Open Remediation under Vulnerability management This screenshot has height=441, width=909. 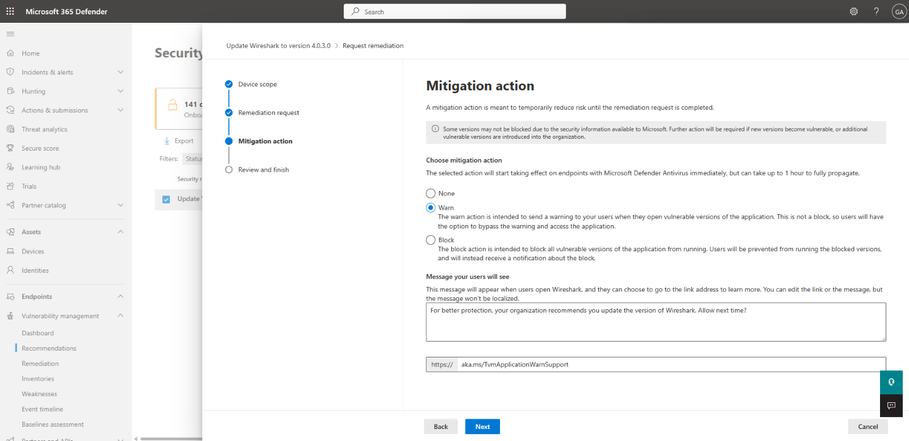pos(40,363)
